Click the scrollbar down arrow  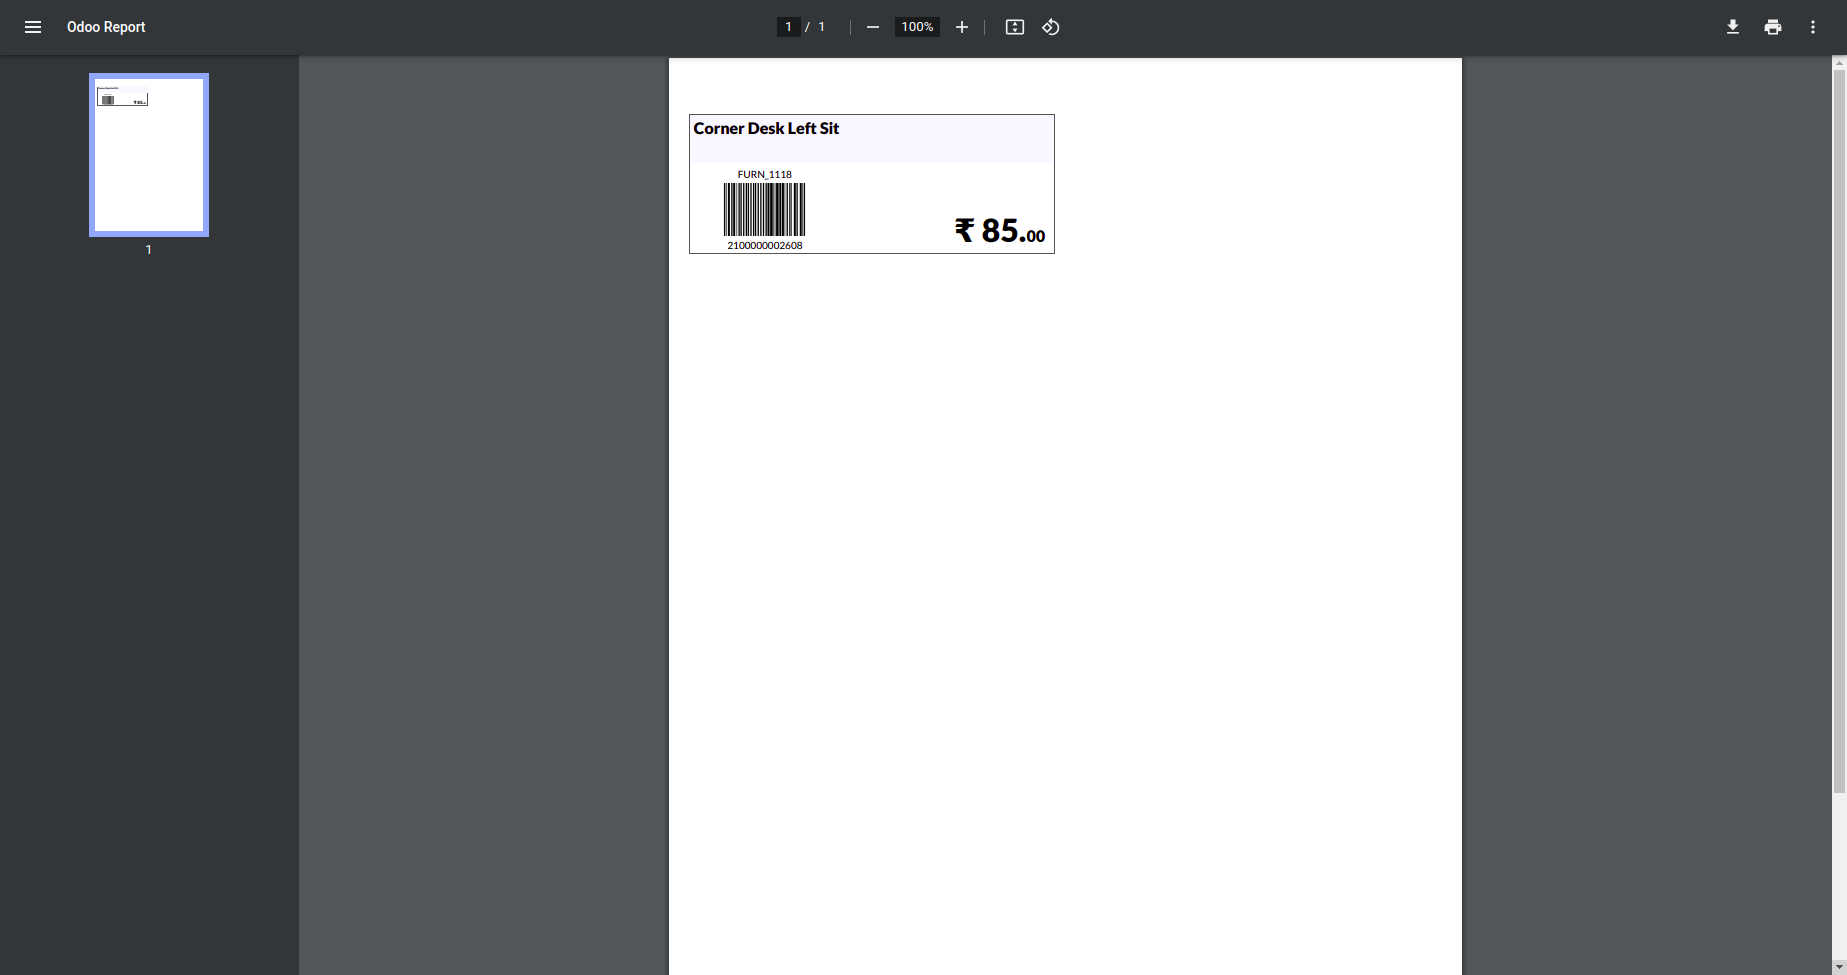click(1839, 968)
